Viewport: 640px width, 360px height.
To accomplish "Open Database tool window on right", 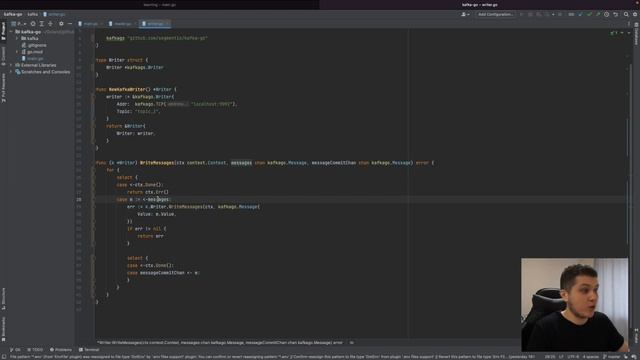I will (636, 35).
